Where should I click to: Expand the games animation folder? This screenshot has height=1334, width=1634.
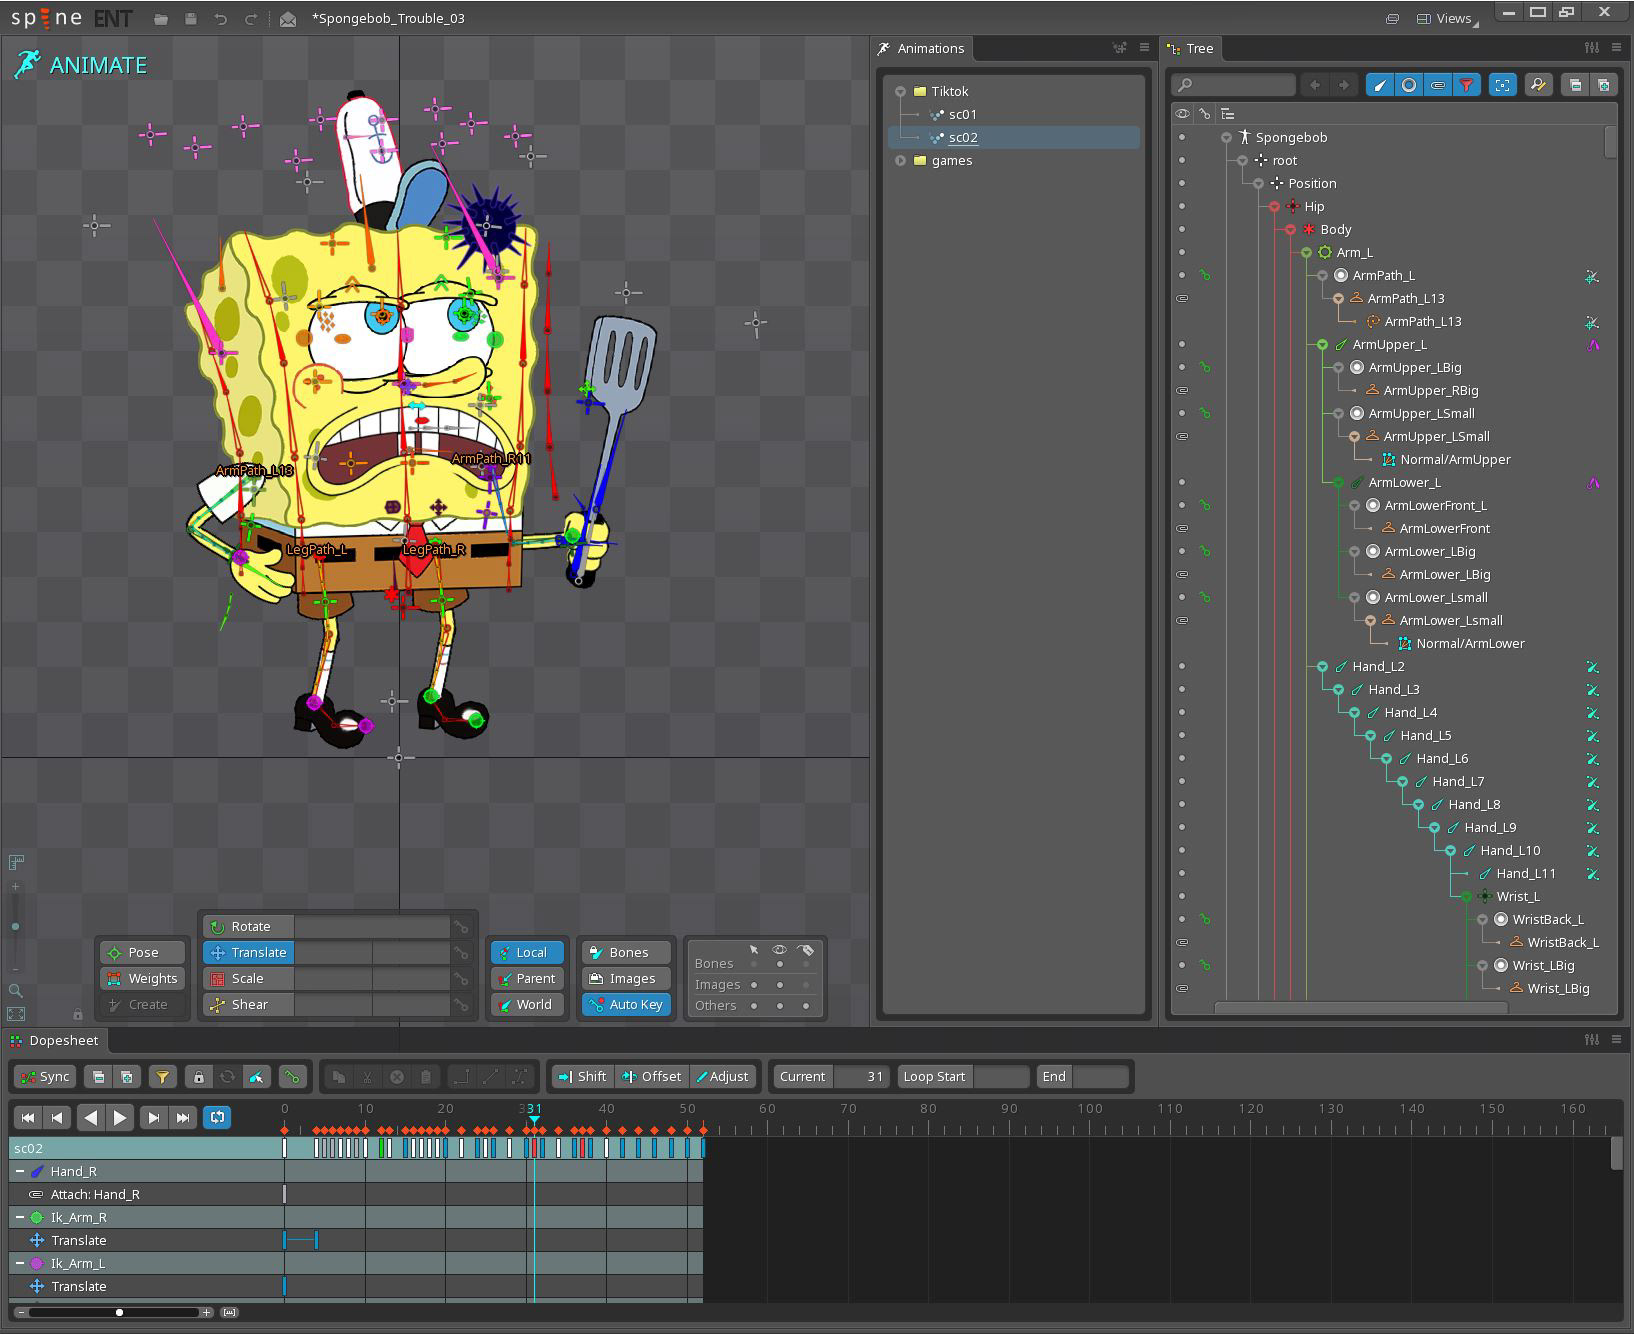[900, 160]
